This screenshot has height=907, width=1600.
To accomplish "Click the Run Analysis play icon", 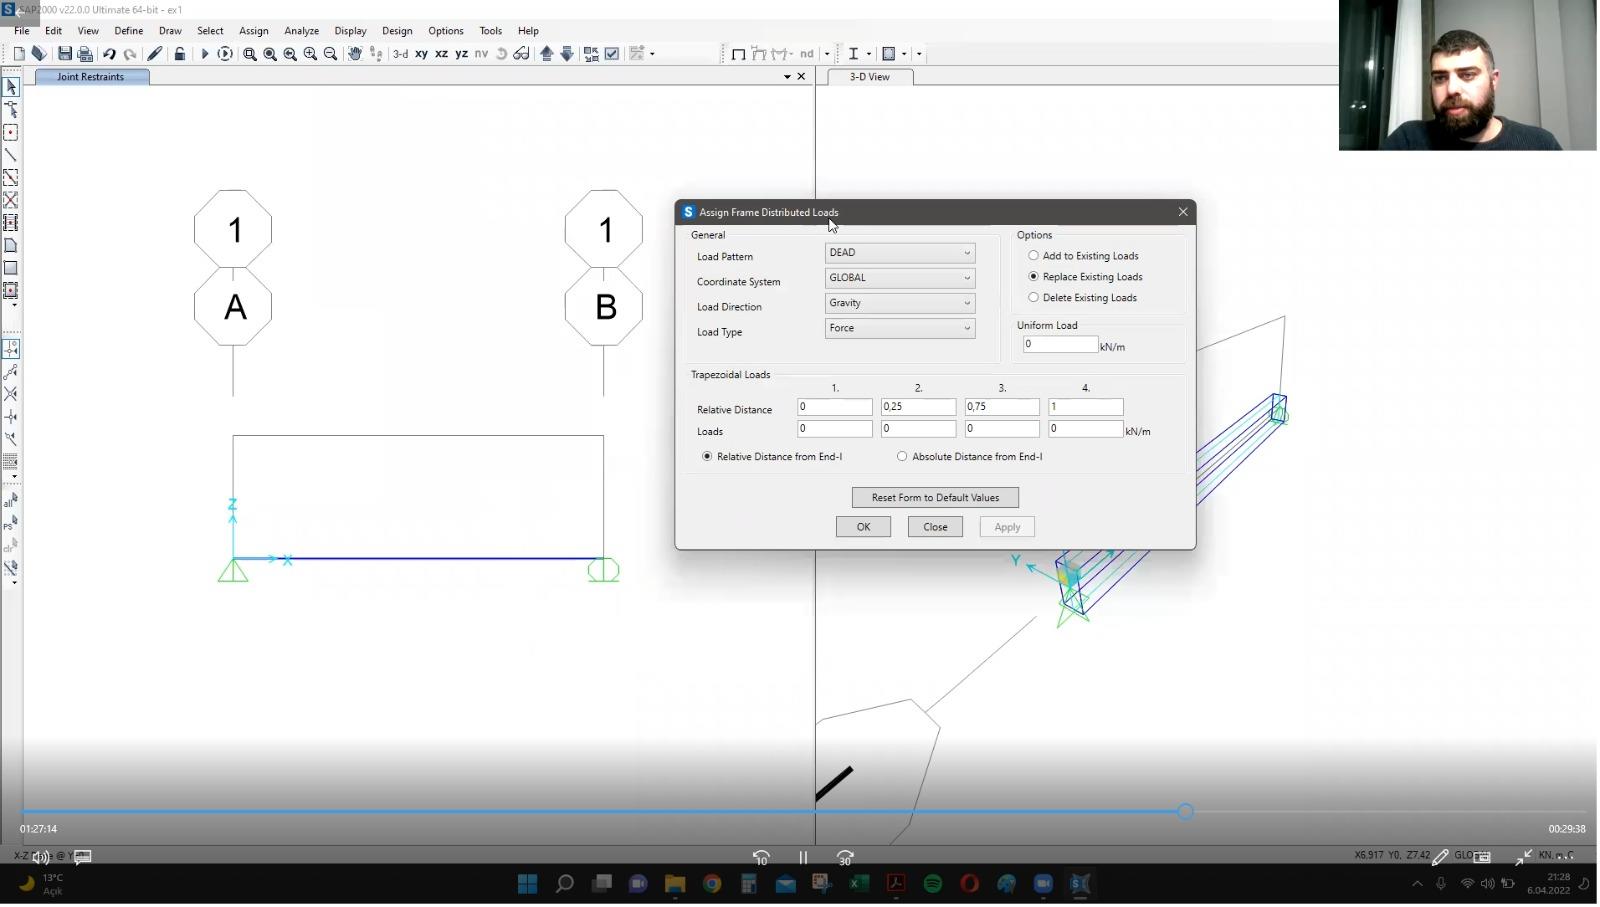I will click(204, 54).
